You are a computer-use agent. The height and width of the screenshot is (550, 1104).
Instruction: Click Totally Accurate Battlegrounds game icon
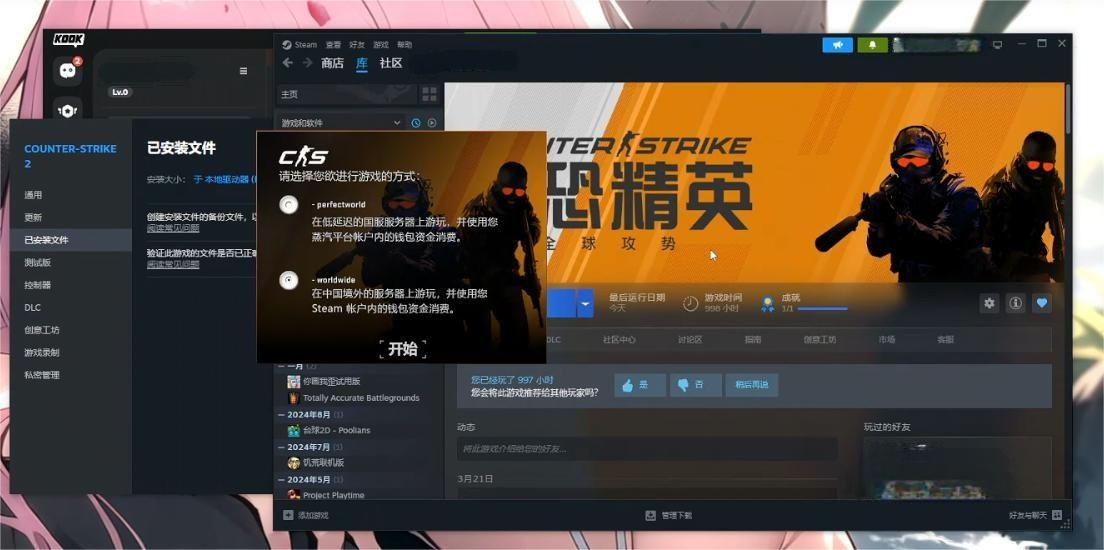[x=294, y=398]
